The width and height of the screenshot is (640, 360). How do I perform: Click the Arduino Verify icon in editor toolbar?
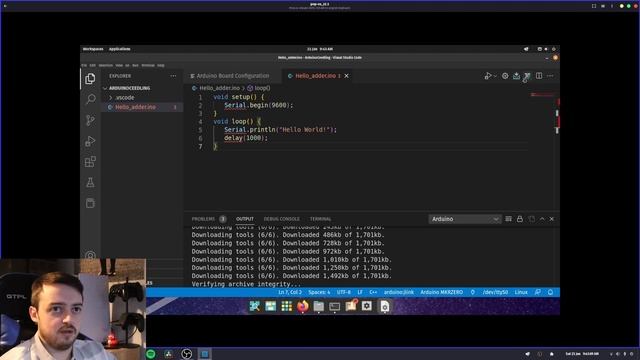pos(527,76)
